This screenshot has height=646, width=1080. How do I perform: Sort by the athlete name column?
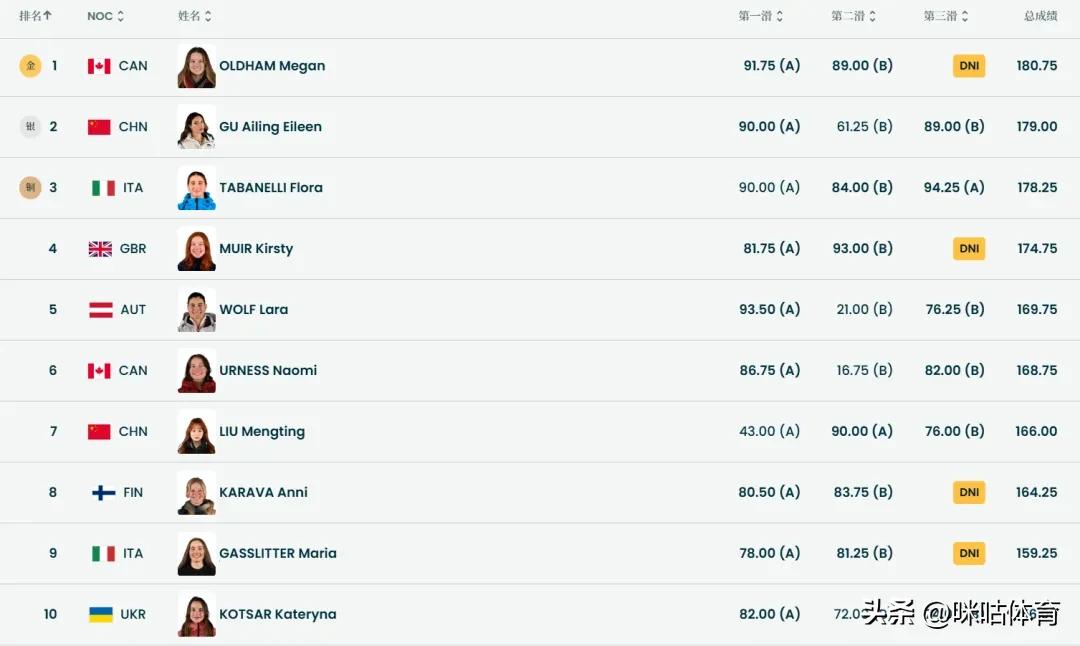click(x=207, y=16)
